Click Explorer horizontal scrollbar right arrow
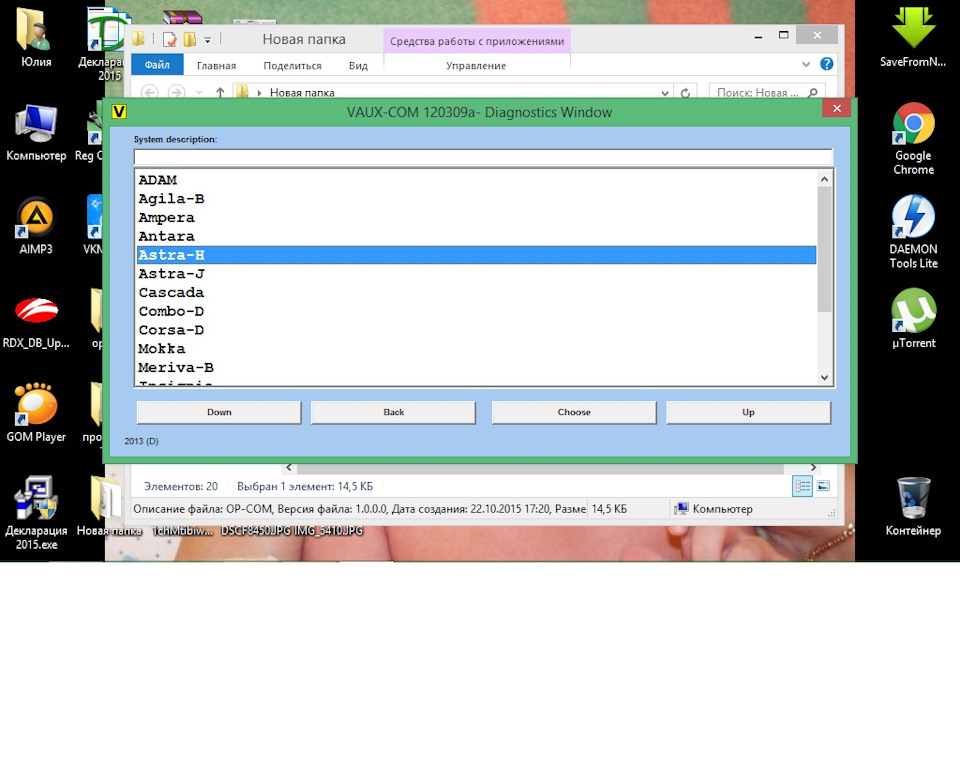 (814, 468)
